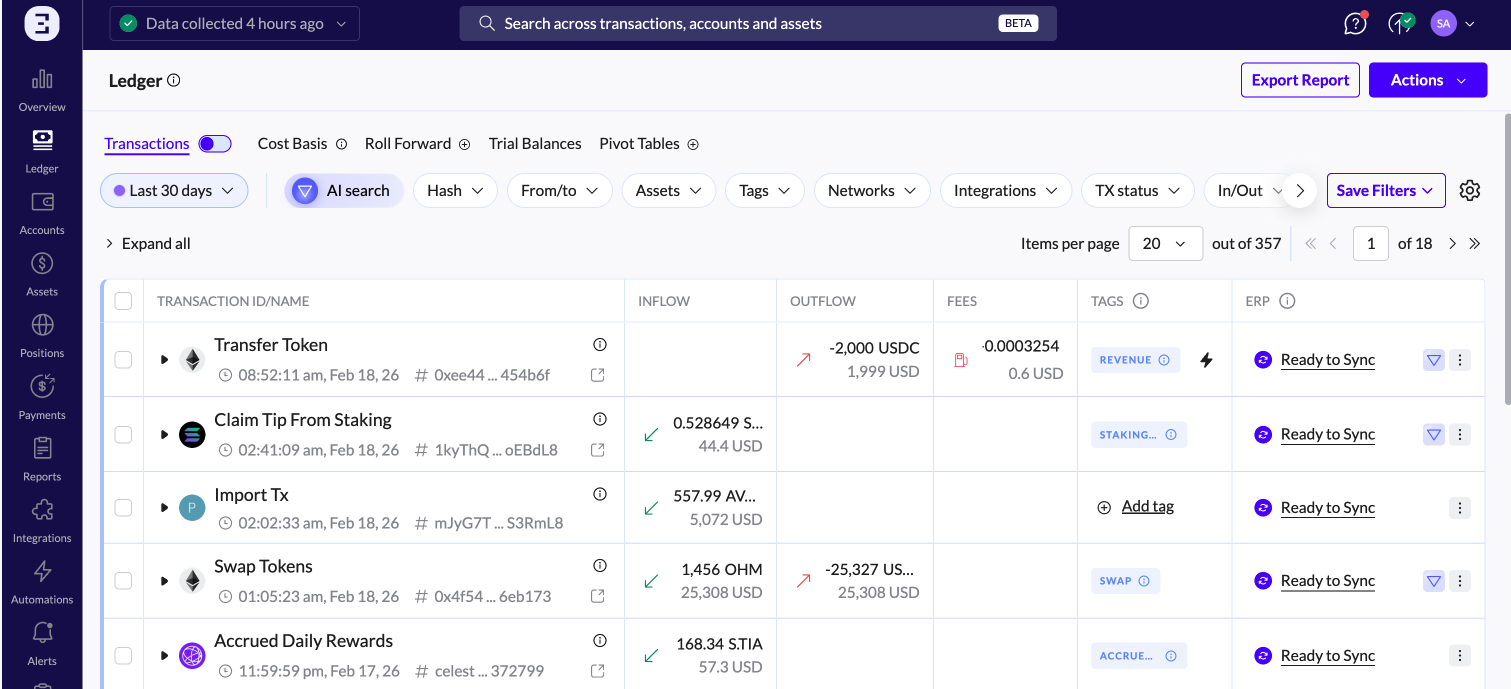Viewport: 1511px width, 689px height.
Task: Expand the Networks filter dropdown
Action: click(x=871, y=191)
